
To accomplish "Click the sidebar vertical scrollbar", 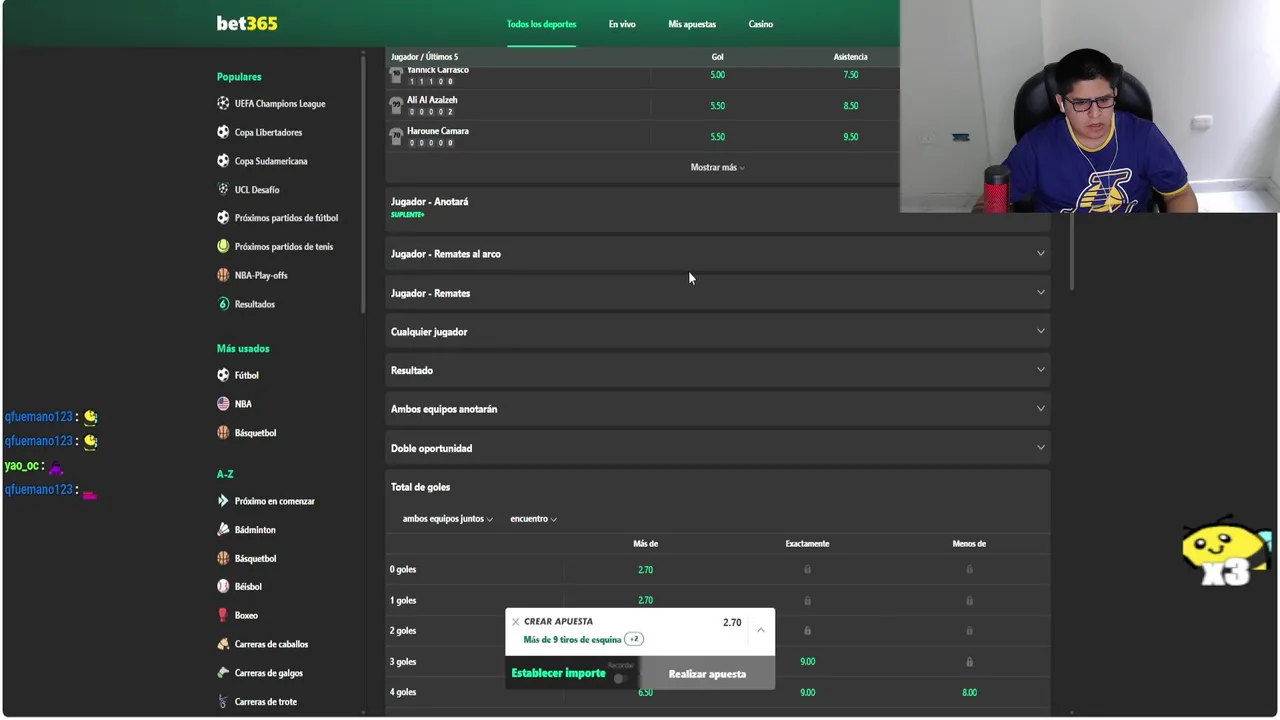I will [364, 183].
